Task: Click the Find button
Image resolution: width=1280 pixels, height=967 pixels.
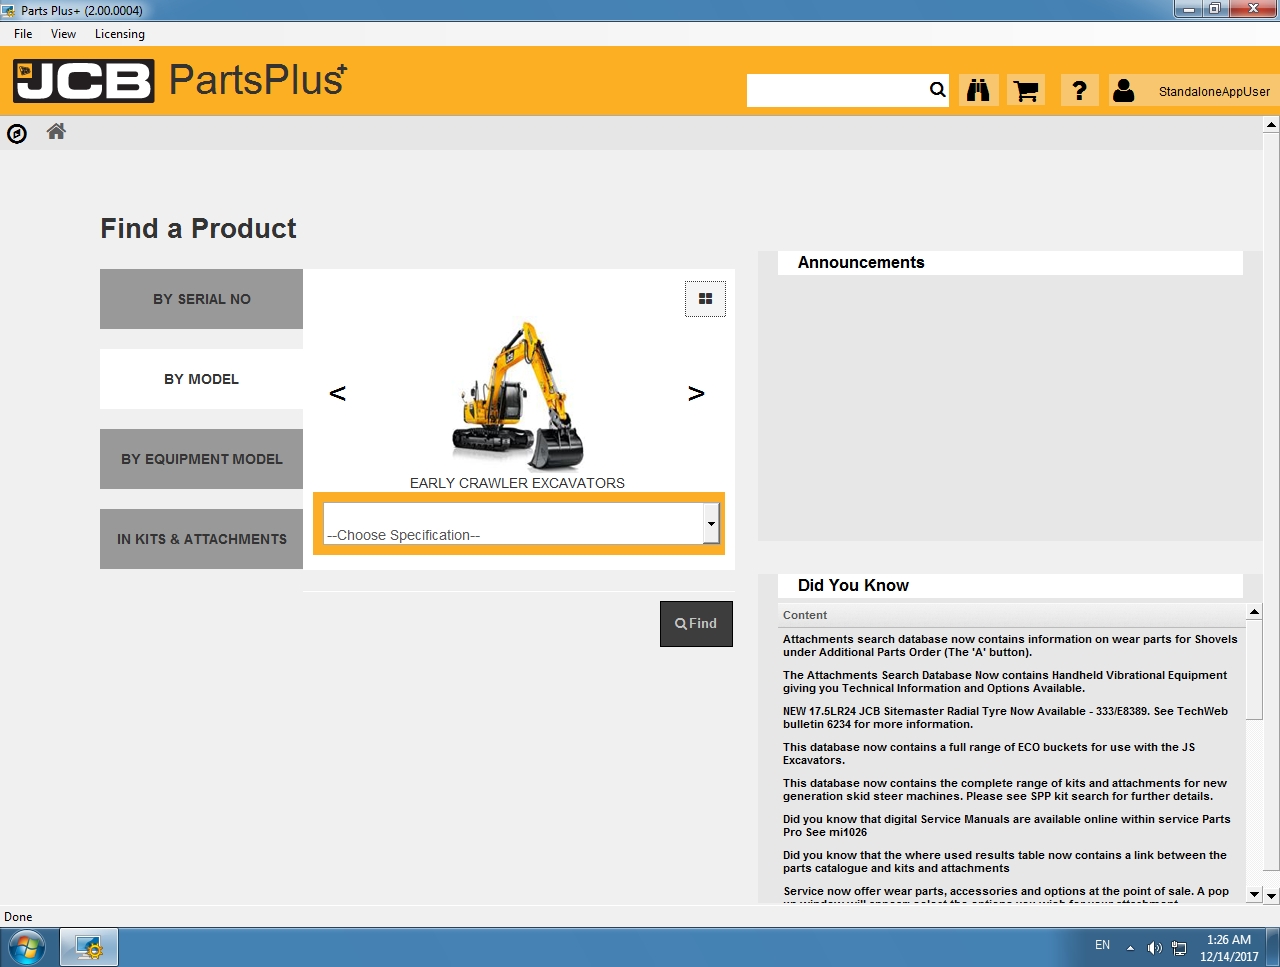Action: click(x=696, y=624)
